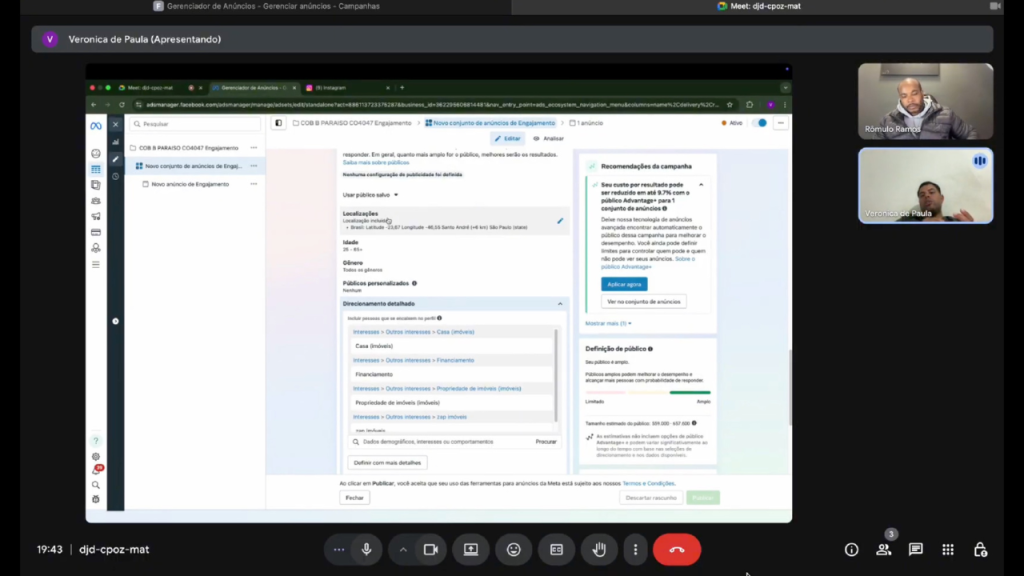This screenshot has width=1024, height=576.
Task: Switch to Meet: djd-cpoz-mat browser tab
Action: [x=760, y=6]
